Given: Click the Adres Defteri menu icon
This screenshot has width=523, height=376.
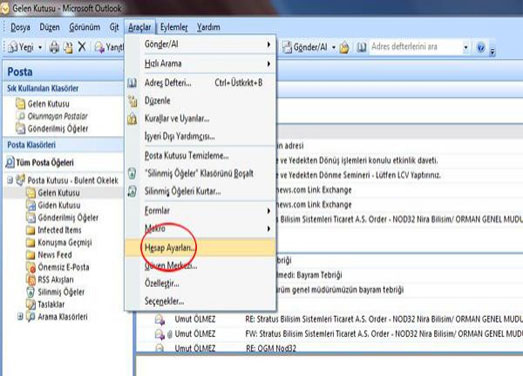Looking at the screenshot, I should click(x=132, y=83).
